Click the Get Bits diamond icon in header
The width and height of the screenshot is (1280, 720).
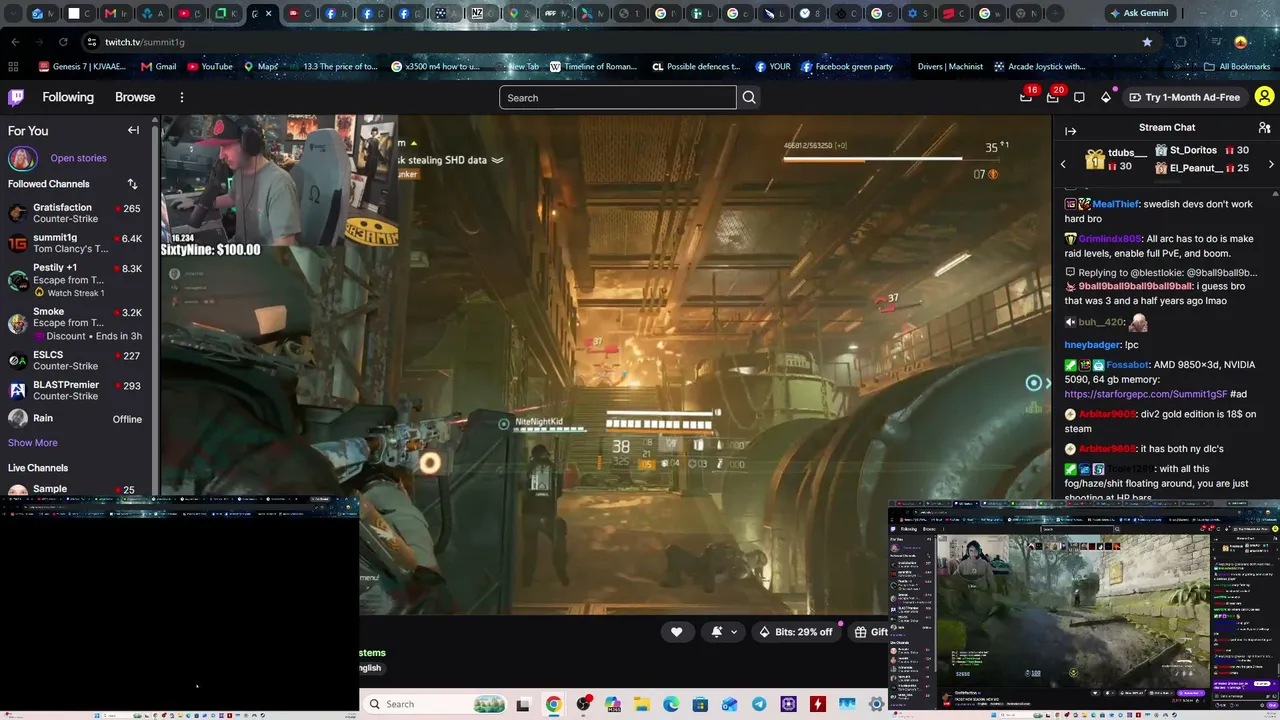[x=1106, y=97]
